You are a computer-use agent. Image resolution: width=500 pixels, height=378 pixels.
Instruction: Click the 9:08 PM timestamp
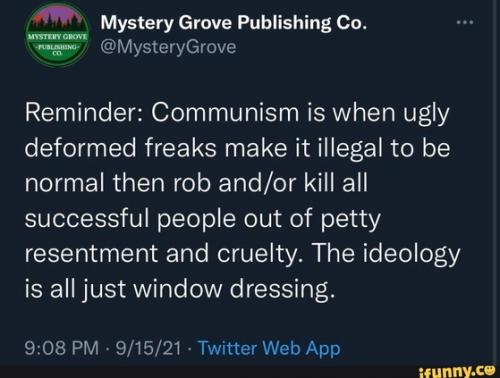click(x=62, y=349)
